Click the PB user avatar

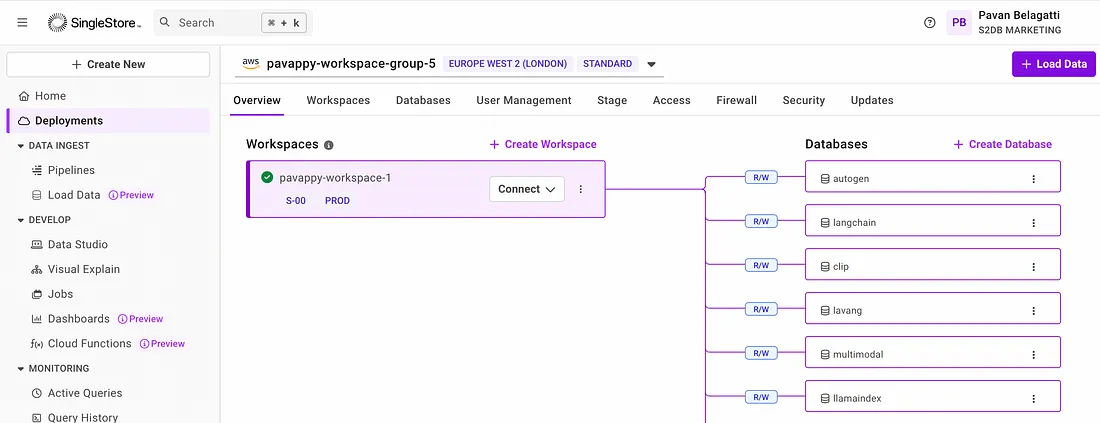click(x=959, y=22)
